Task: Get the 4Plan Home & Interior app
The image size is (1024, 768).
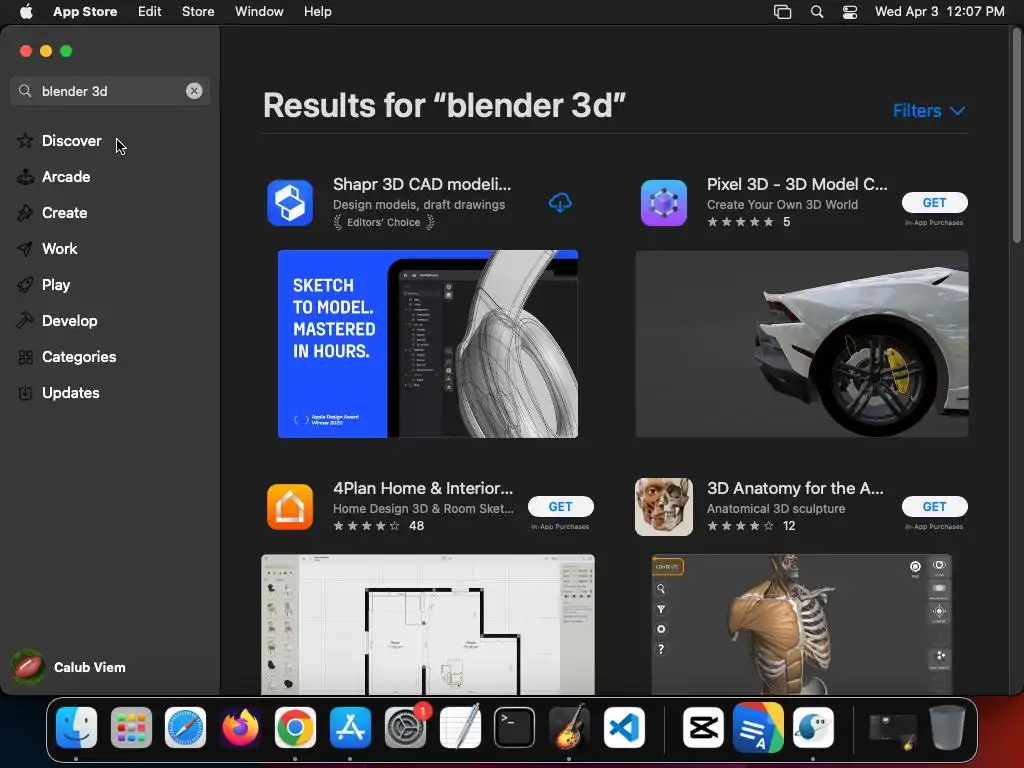Action: tap(560, 506)
